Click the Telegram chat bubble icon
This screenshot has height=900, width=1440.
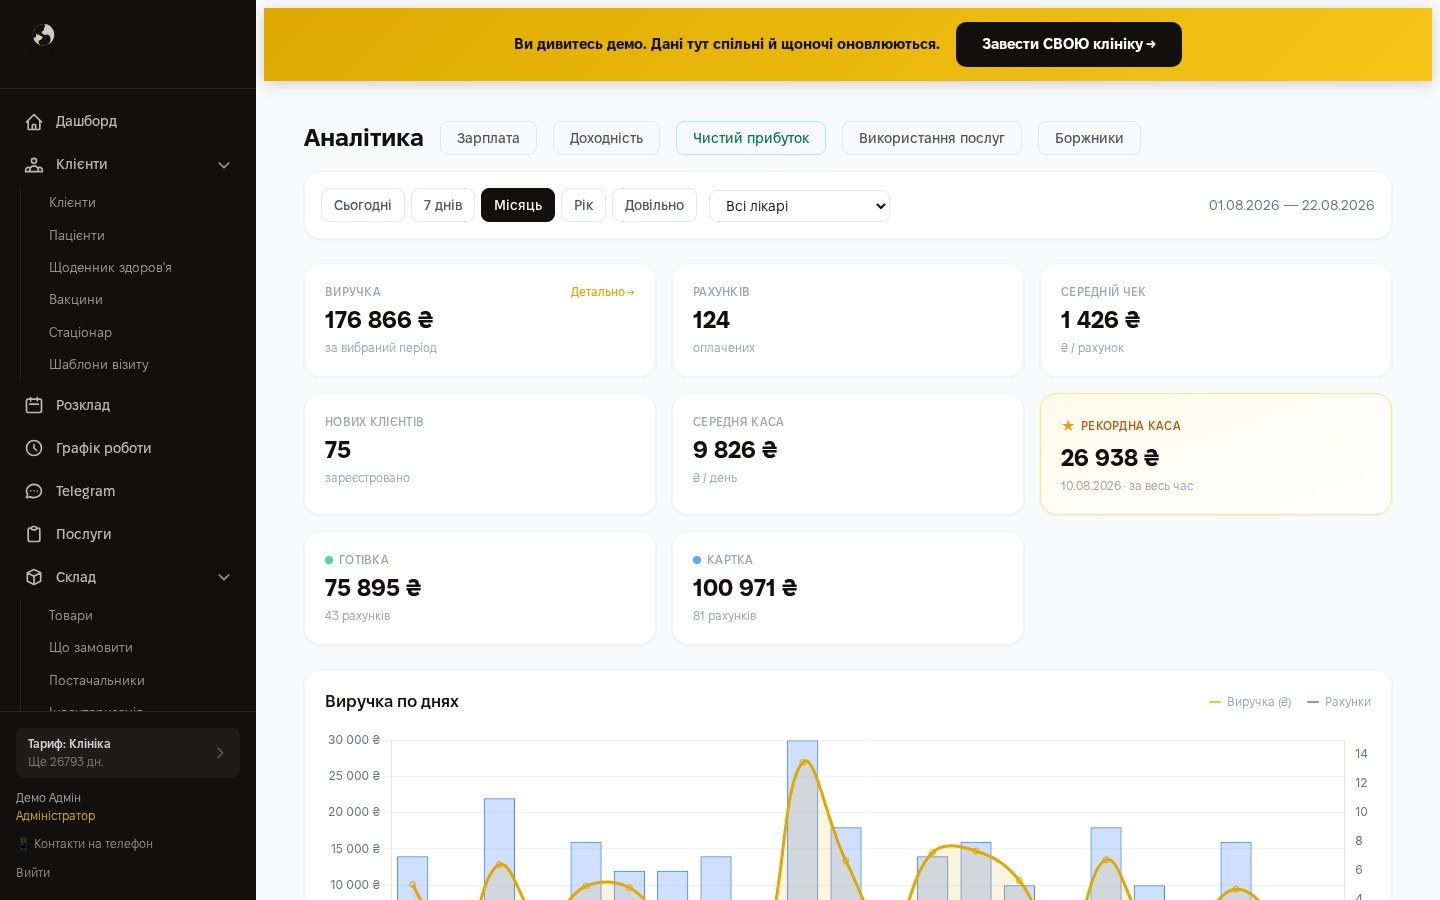pyautogui.click(x=34, y=491)
